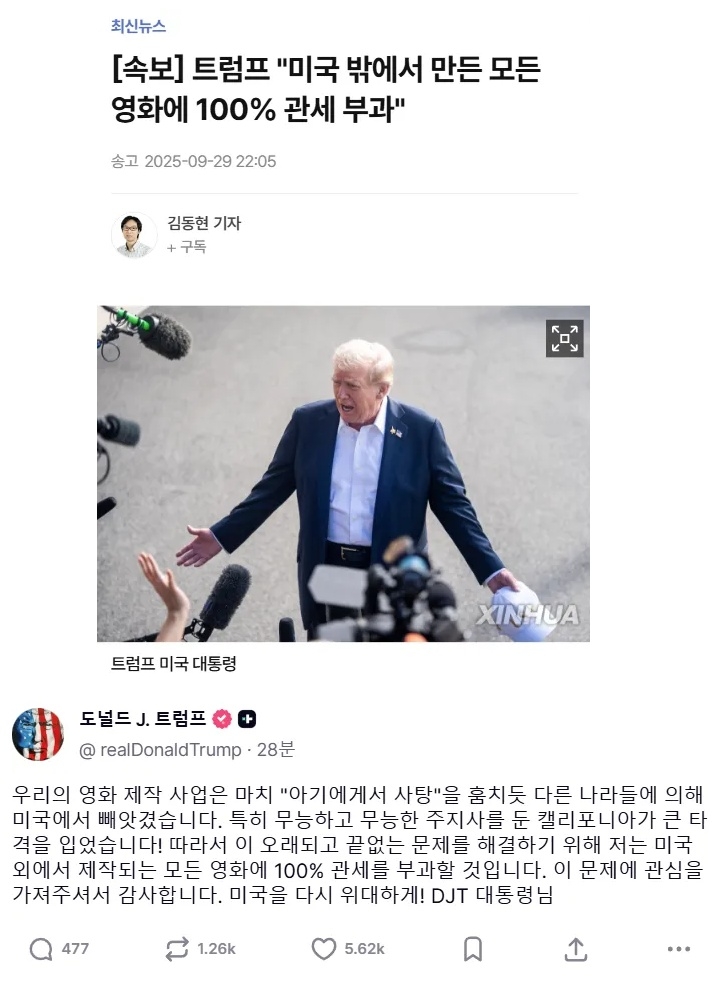721x988 pixels.
Task: Open the 최신뉴스 category link
Action: coord(138,26)
